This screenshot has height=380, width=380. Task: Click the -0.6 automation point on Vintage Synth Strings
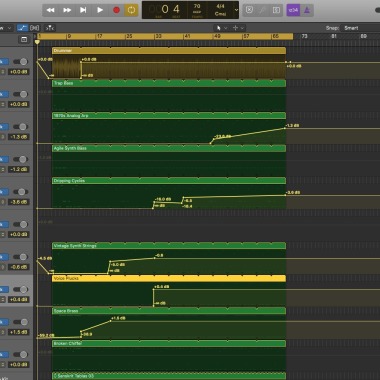pyautogui.click(x=155, y=258)
